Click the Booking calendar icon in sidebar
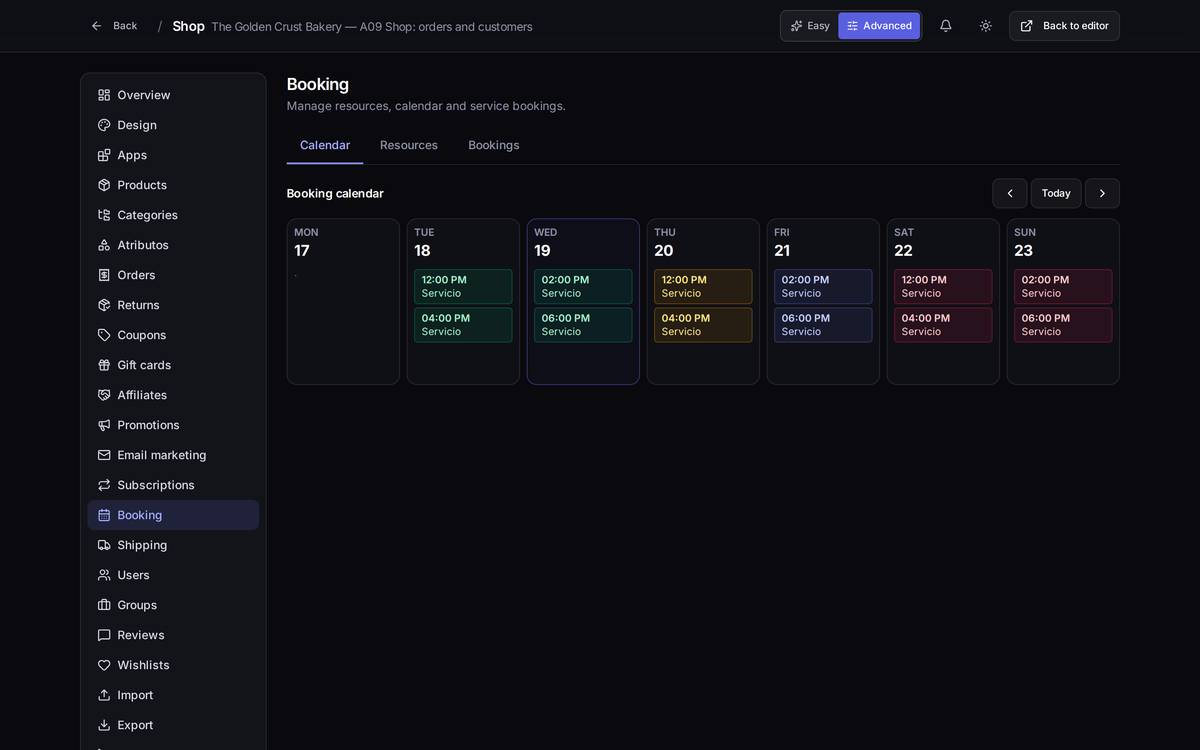Image resolution: width=1200 pixels, height=750 pixels. tap(104, 515)
